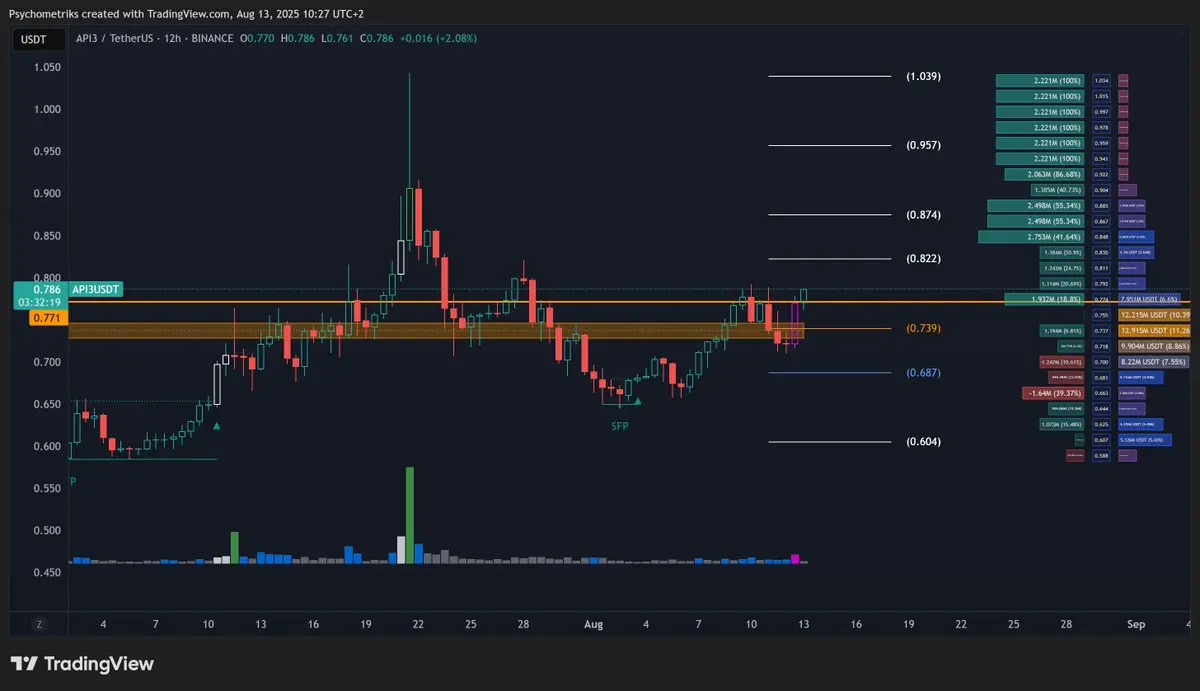Click the 1.034 price cell in profile

pos(1102,81)
